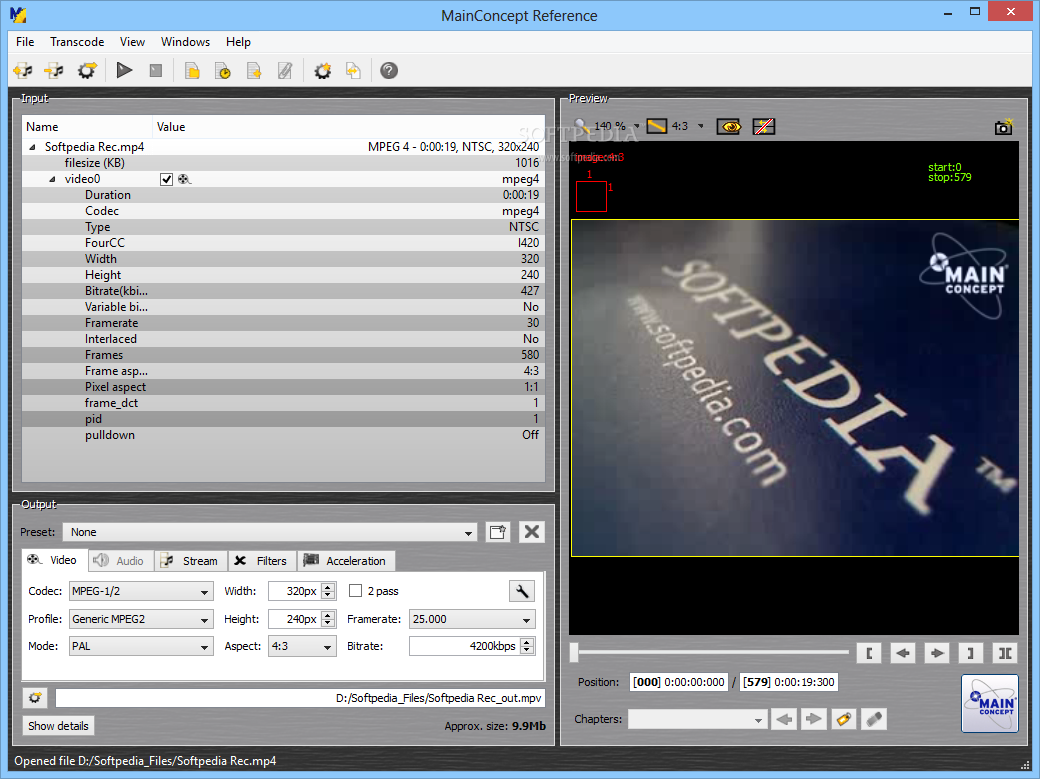This screenshot has height=779, width=1040.
Task: Open advanced codec settings wrench button
Action: pyautogui.click(x=522, y=591)
